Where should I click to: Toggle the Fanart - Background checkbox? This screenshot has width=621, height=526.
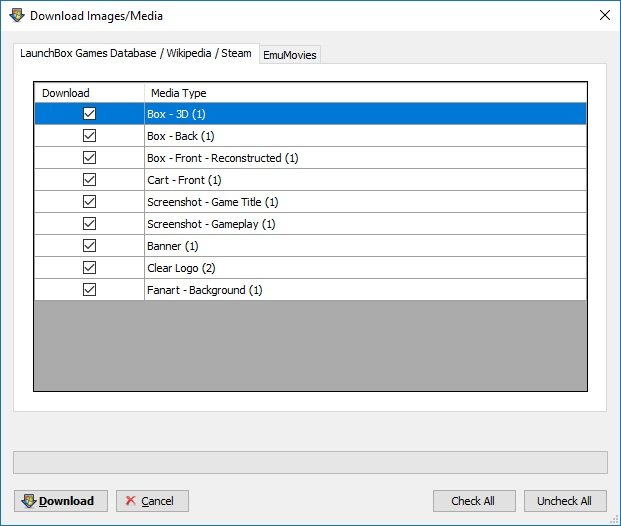click(x=90, y=290)
